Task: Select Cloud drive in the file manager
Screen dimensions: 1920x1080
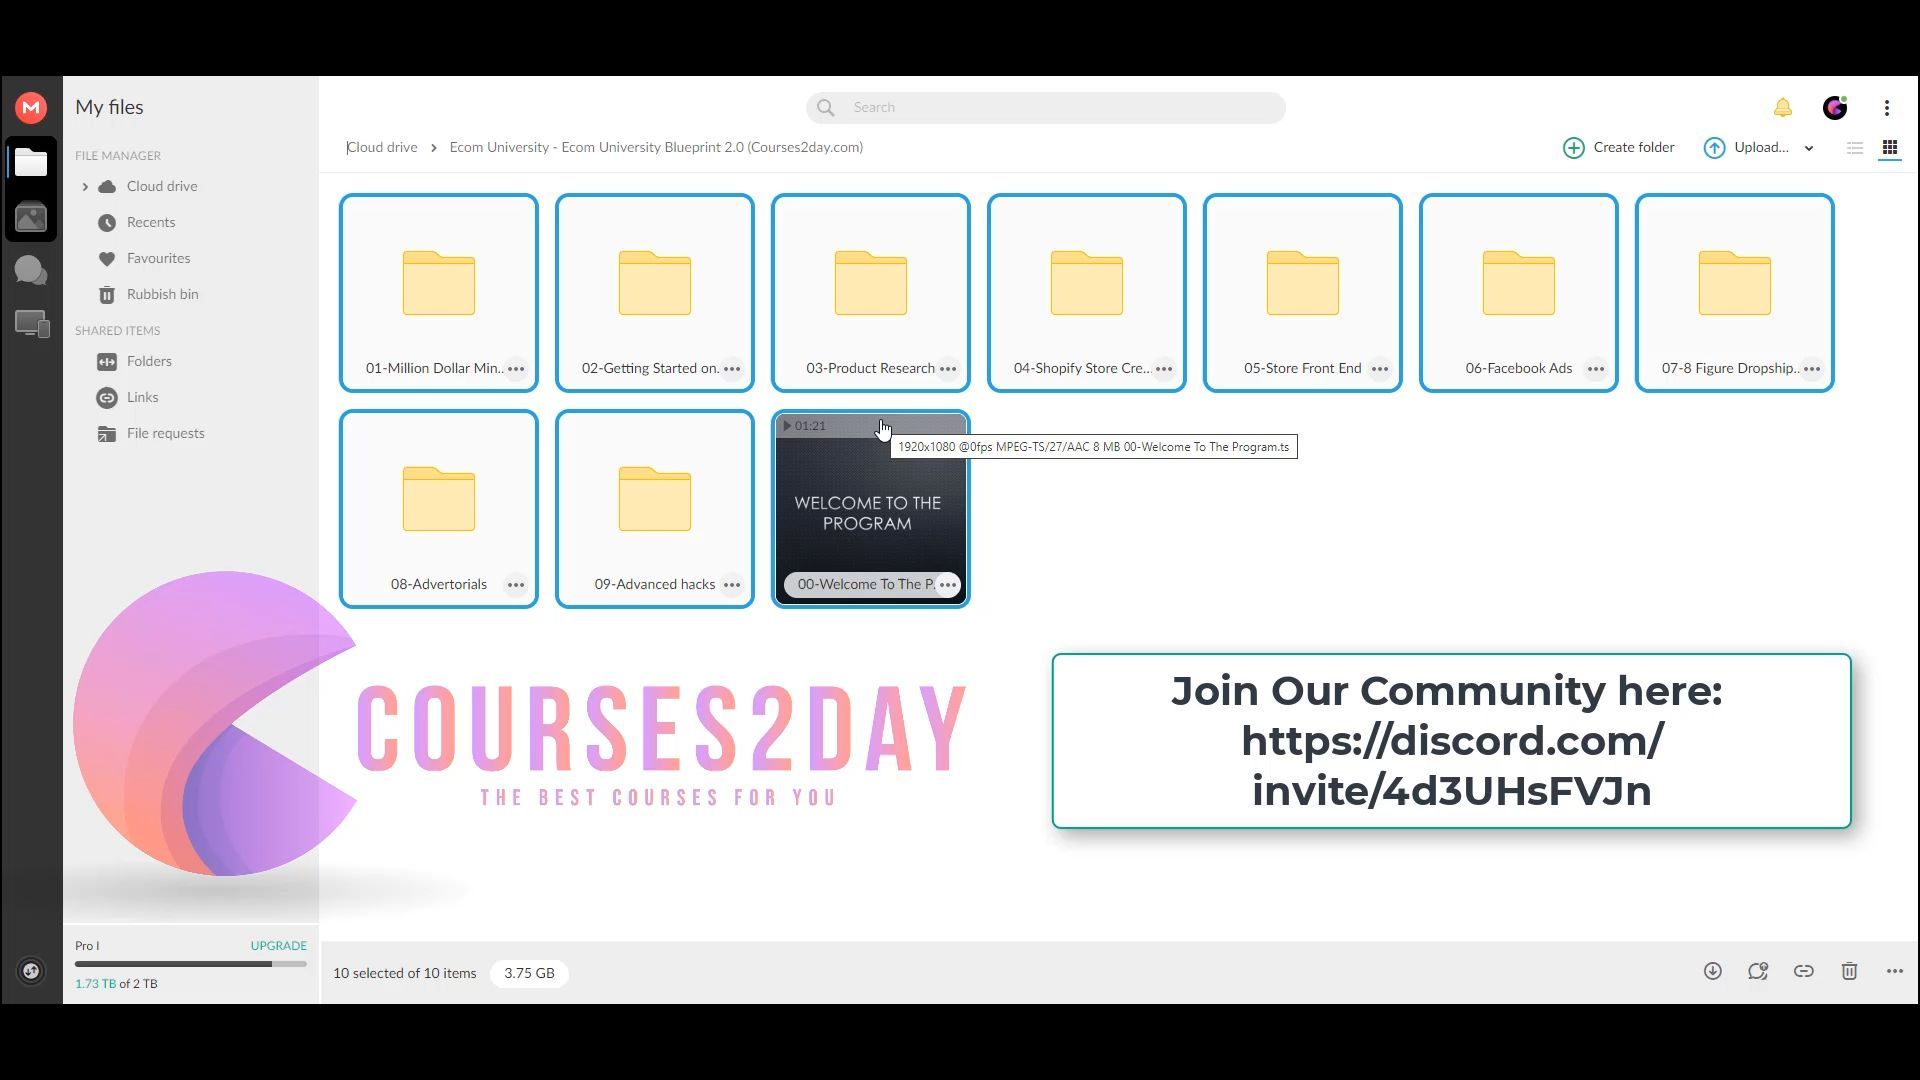Action: point(162,186)
